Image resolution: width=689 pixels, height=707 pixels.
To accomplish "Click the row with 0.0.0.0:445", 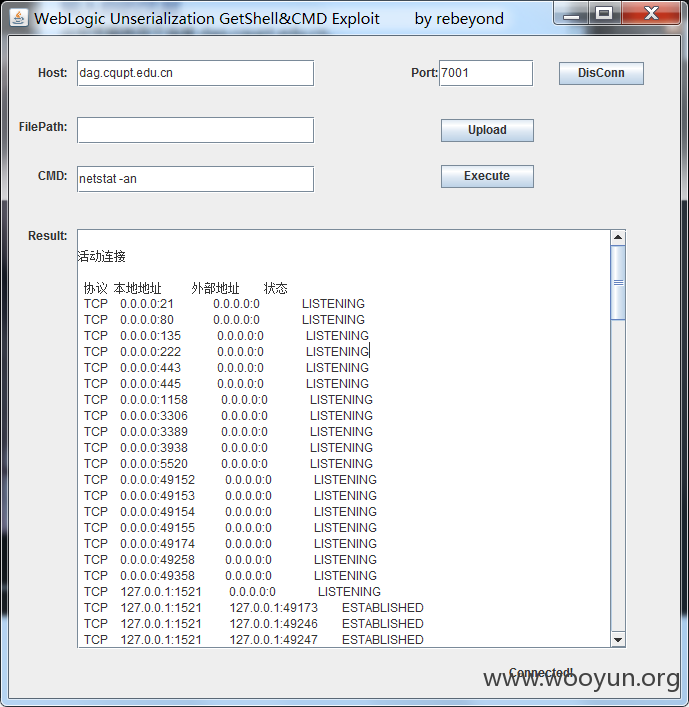I will click(226, 384).
